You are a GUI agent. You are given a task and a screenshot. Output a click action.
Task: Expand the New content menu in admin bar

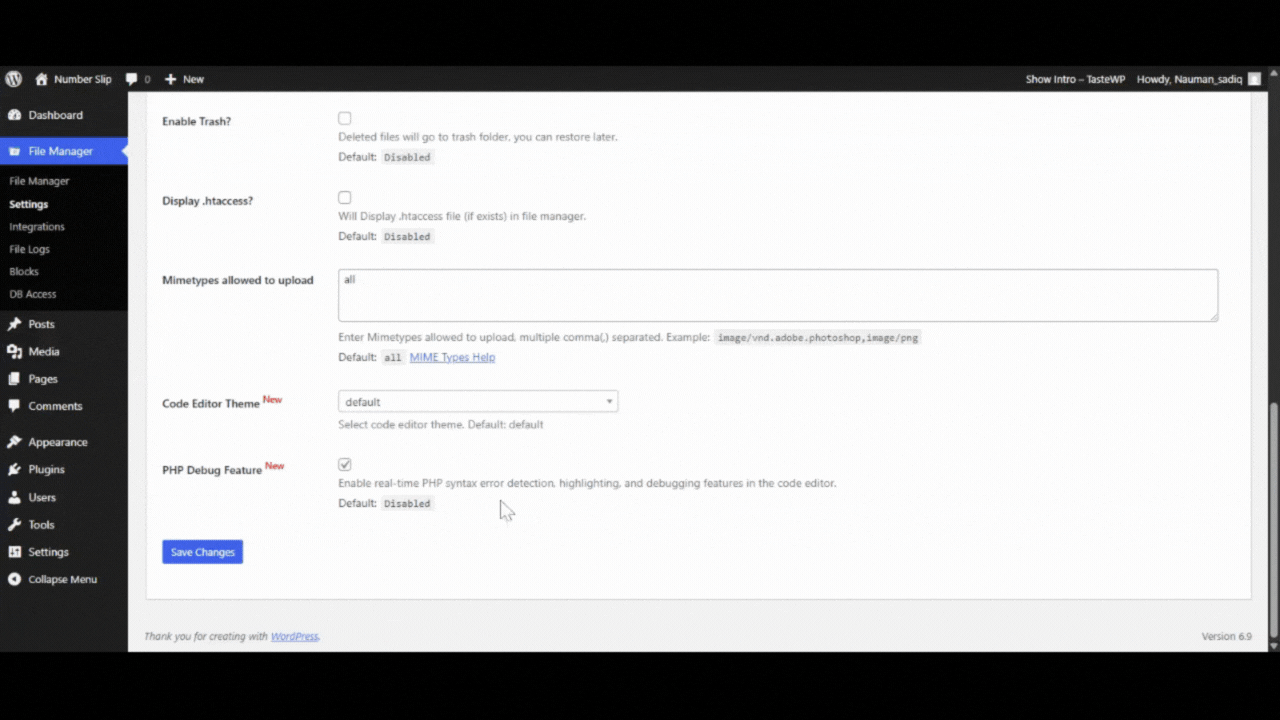(x=184, y=79)
